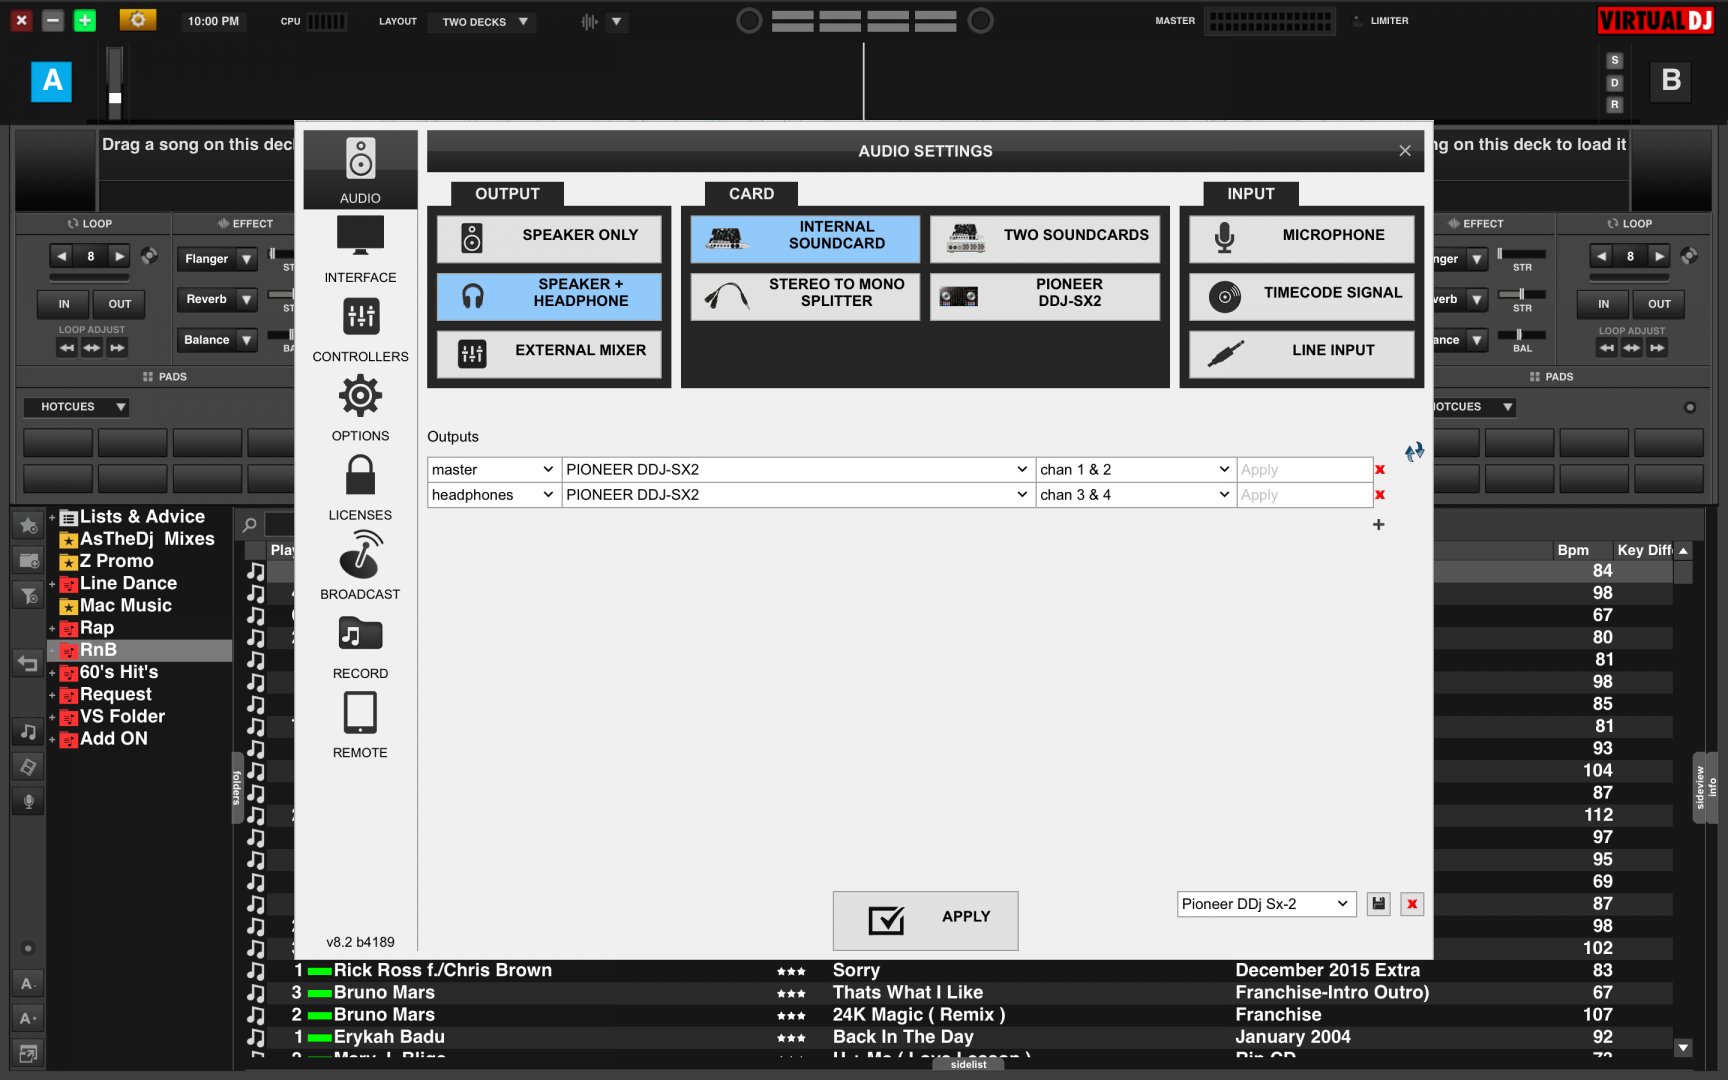The height and width of the screenshot is (1080, 1728).
Task: Click the filter folder icon in sidebar
Action: click(28, 596)
